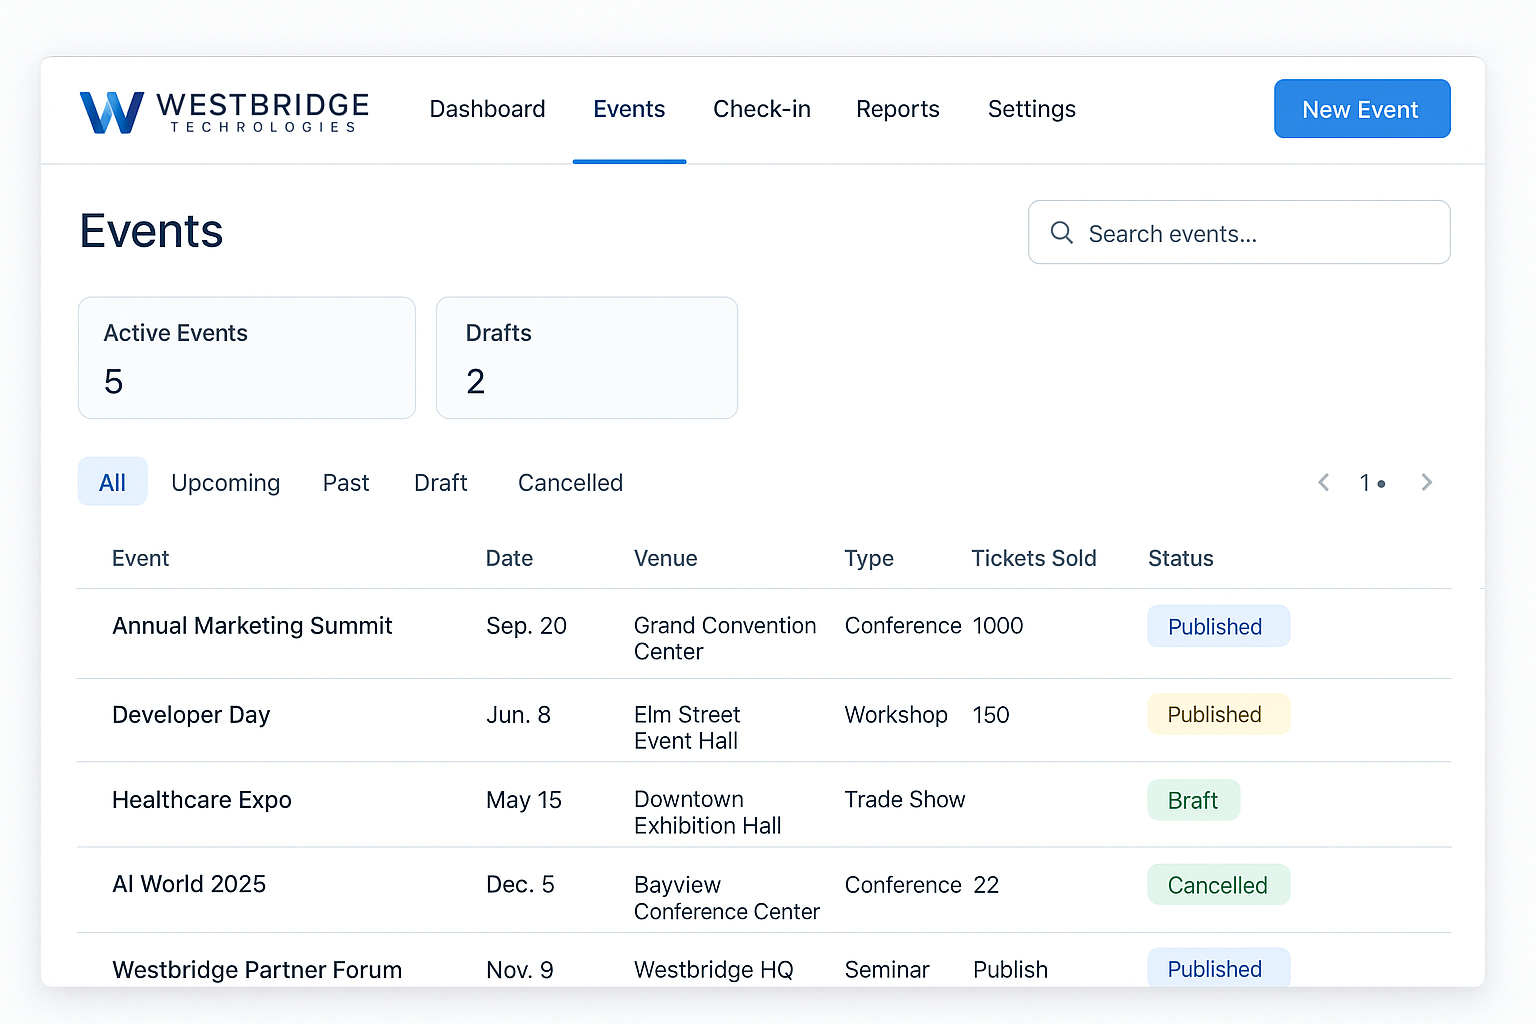
Task: Go to previous page chevron
Action: pos(1324,482)
